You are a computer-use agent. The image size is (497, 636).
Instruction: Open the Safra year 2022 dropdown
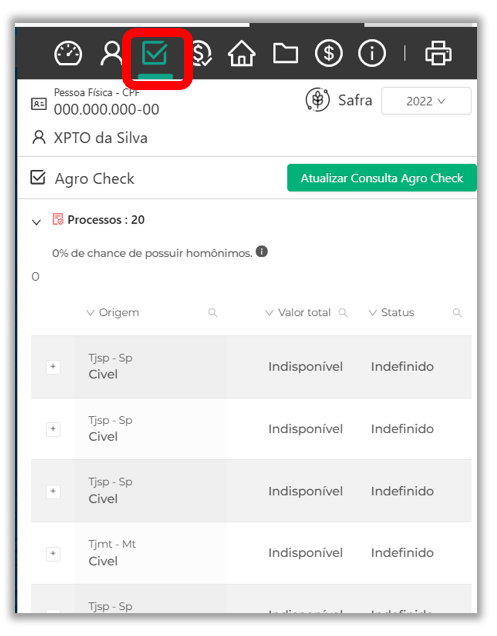pos(426,101)
